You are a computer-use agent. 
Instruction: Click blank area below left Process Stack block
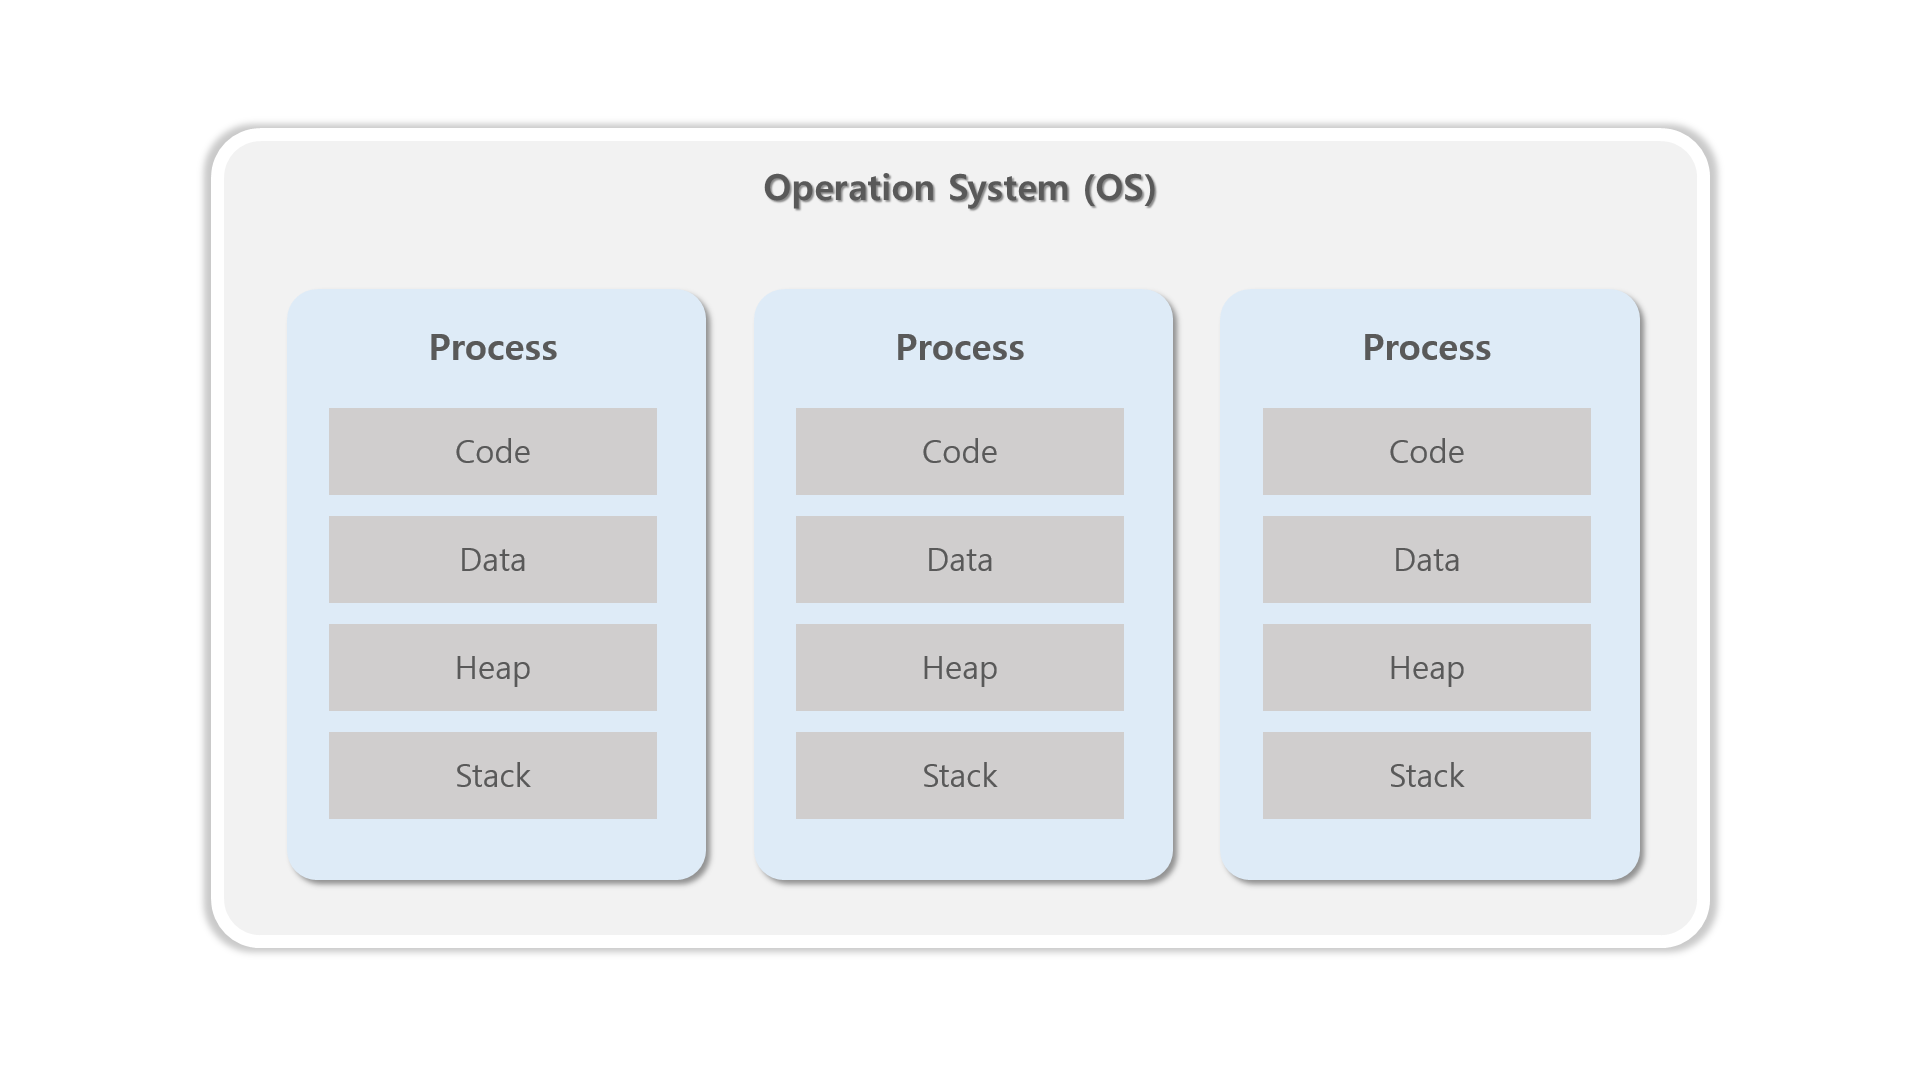coord(493,848)
